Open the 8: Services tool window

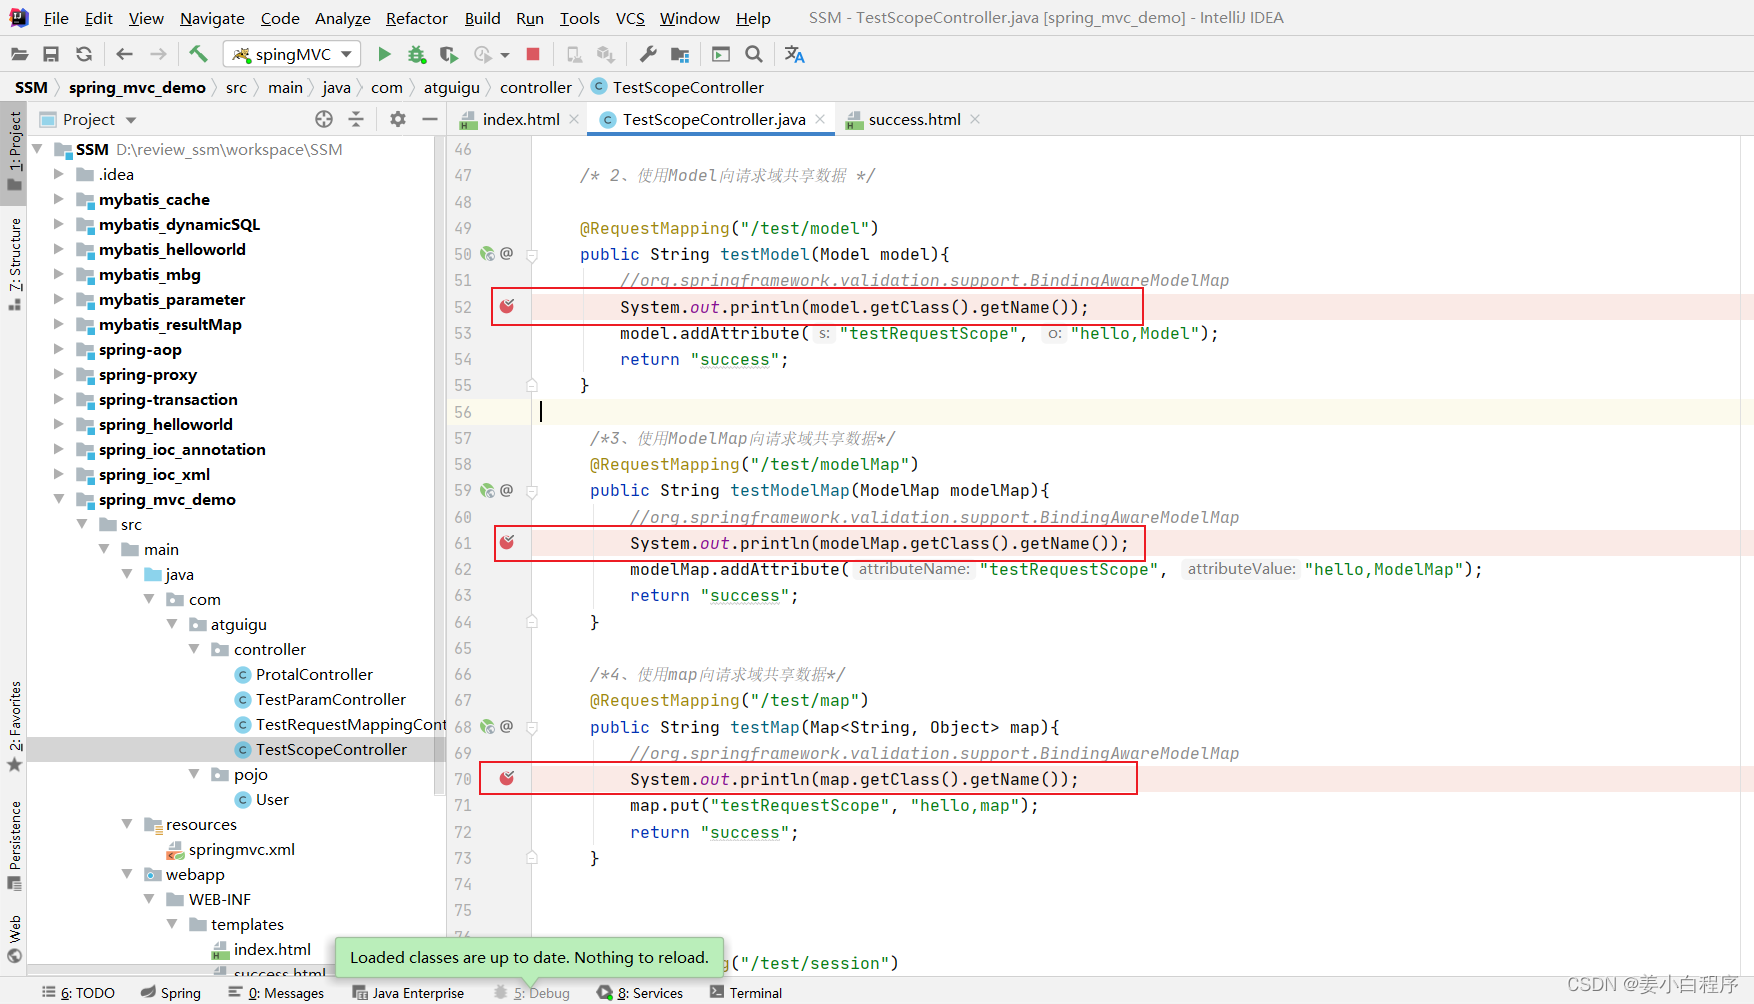click(640, 992)
